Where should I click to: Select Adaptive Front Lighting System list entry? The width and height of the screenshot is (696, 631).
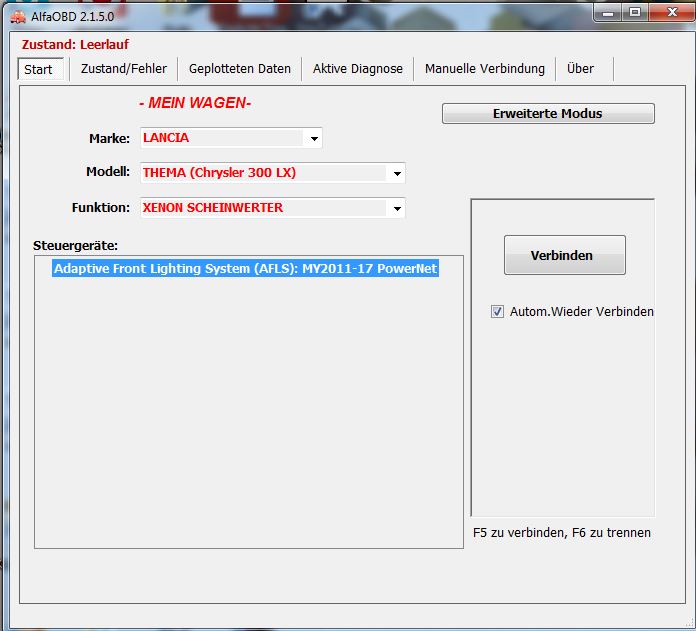tap(245, 268)
